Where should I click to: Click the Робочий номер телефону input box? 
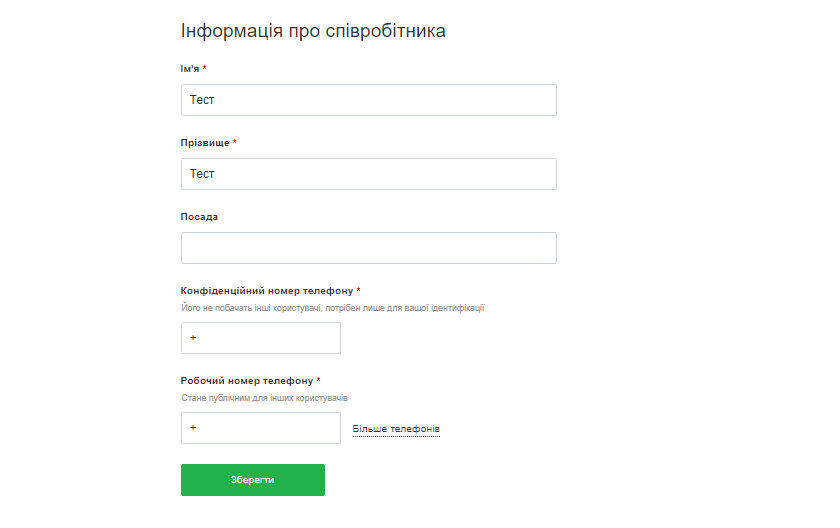click(x=260, y=428)
